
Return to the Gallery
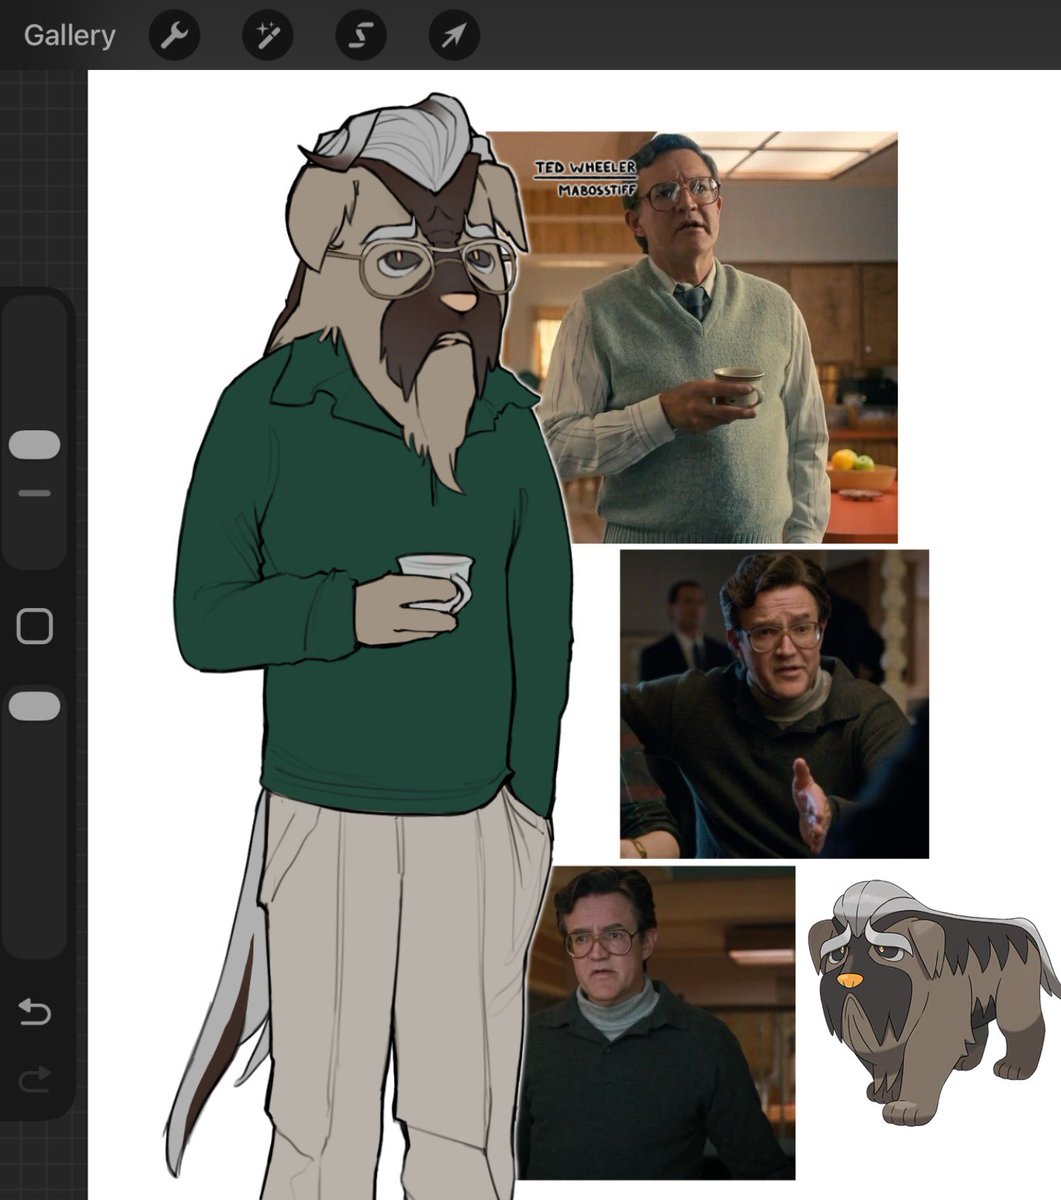click(x=70, y=36)
